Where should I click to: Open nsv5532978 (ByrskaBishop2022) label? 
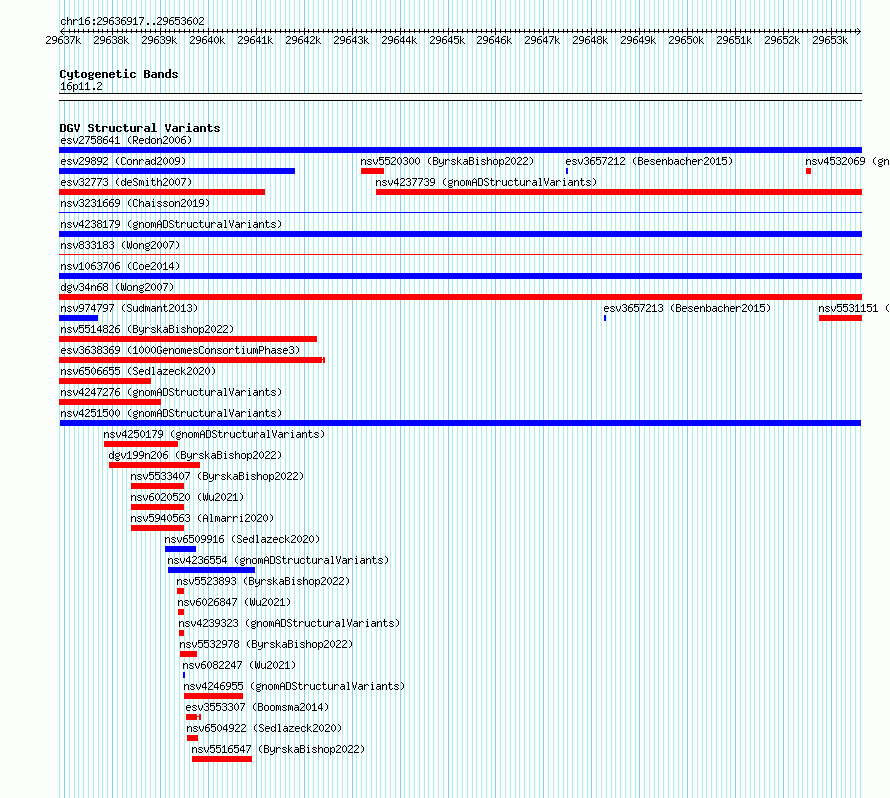coord(266,644)
